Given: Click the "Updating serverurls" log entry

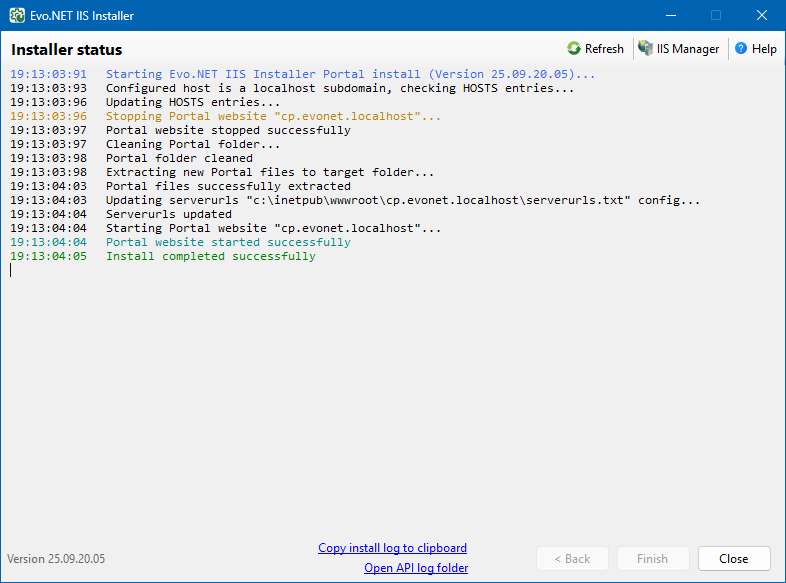Looking at the screenshot, I should 402,201.
